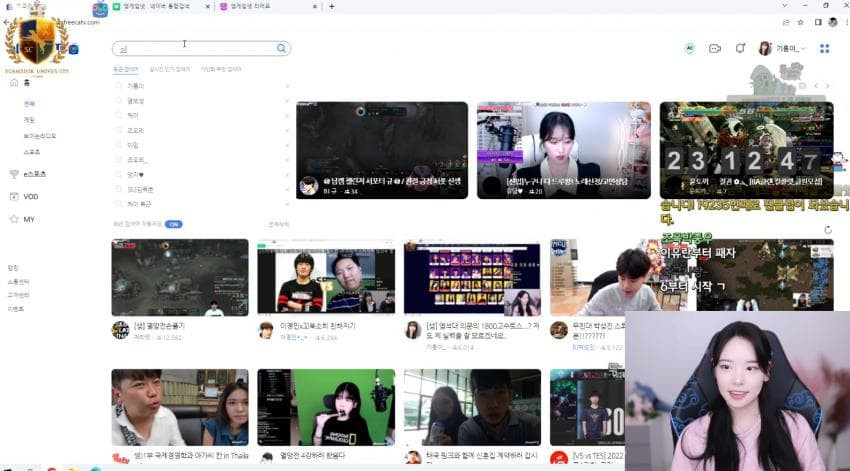Show previous featured banner arrow
Screen dimensions: 850x471
click(x=816, y=86)
